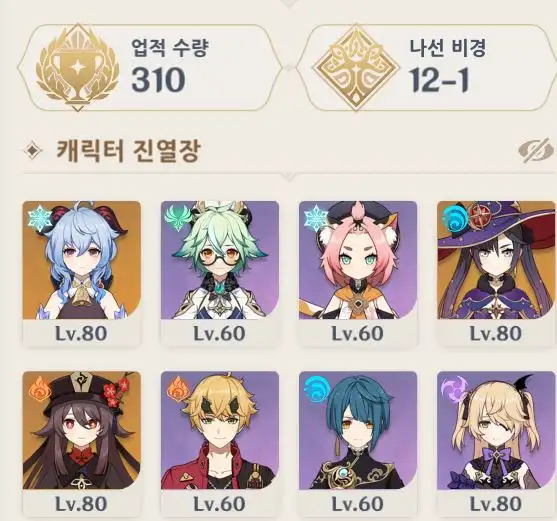The image size is (557, 521).
Task: Click Ganyu's Cryo snowflake element icon
Action: pos(40,218)
